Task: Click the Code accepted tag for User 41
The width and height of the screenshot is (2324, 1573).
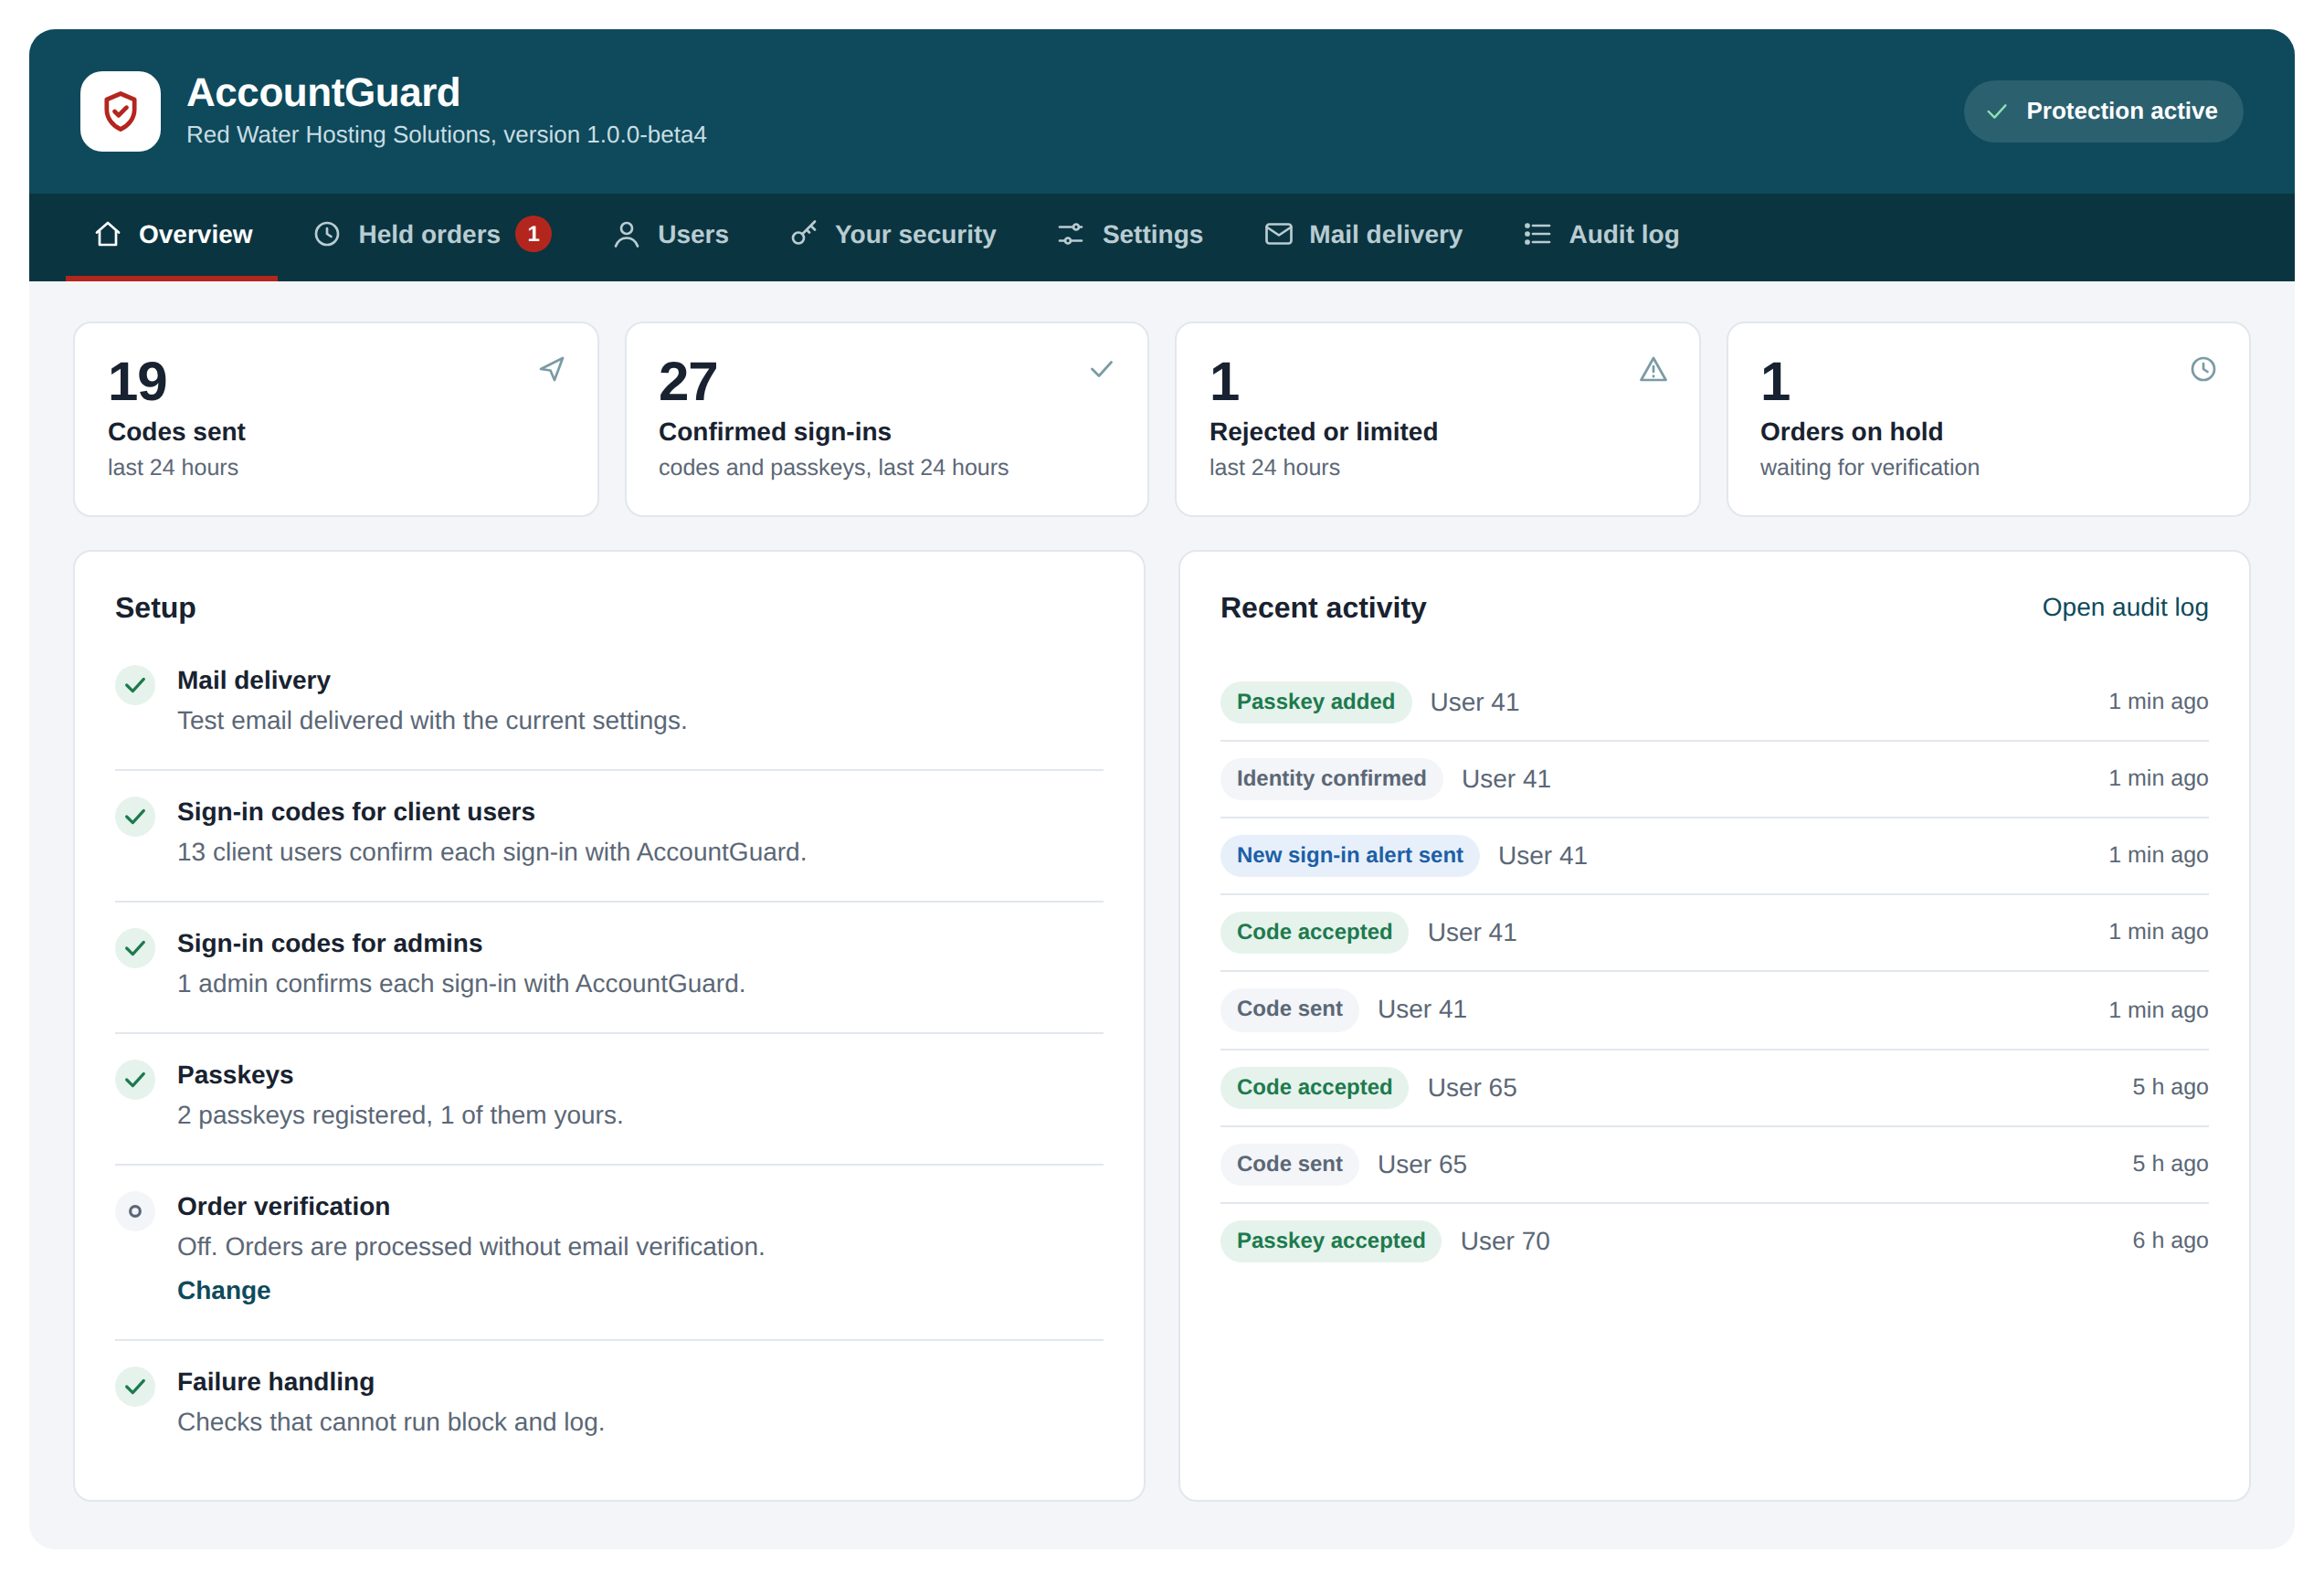Action: point(1314,932)
